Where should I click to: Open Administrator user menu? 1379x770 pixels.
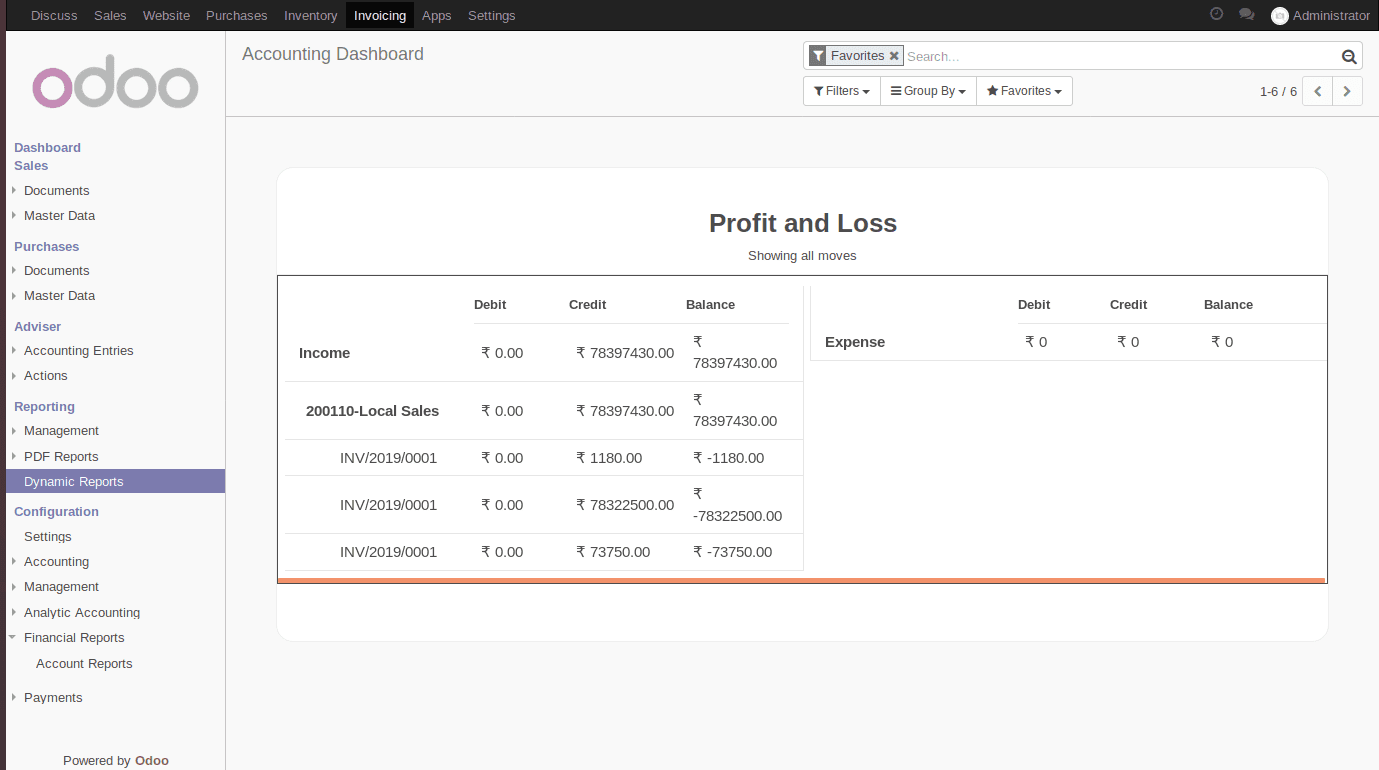[x=1320, y=15]
